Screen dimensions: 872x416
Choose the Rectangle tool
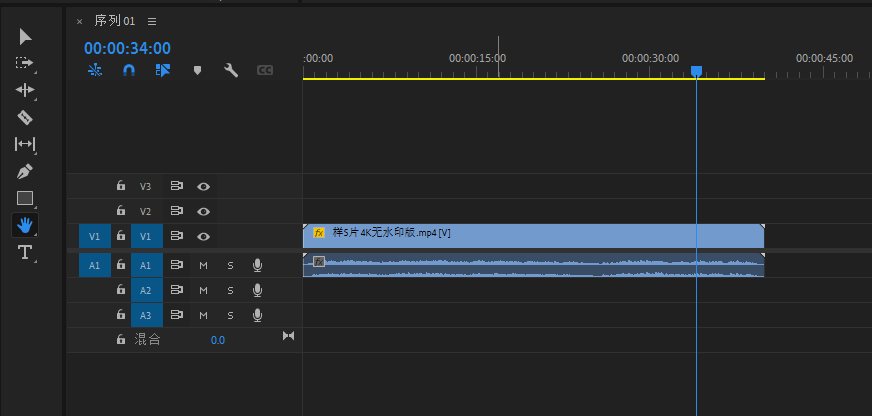pyautogui.click(x=26, y=198)
